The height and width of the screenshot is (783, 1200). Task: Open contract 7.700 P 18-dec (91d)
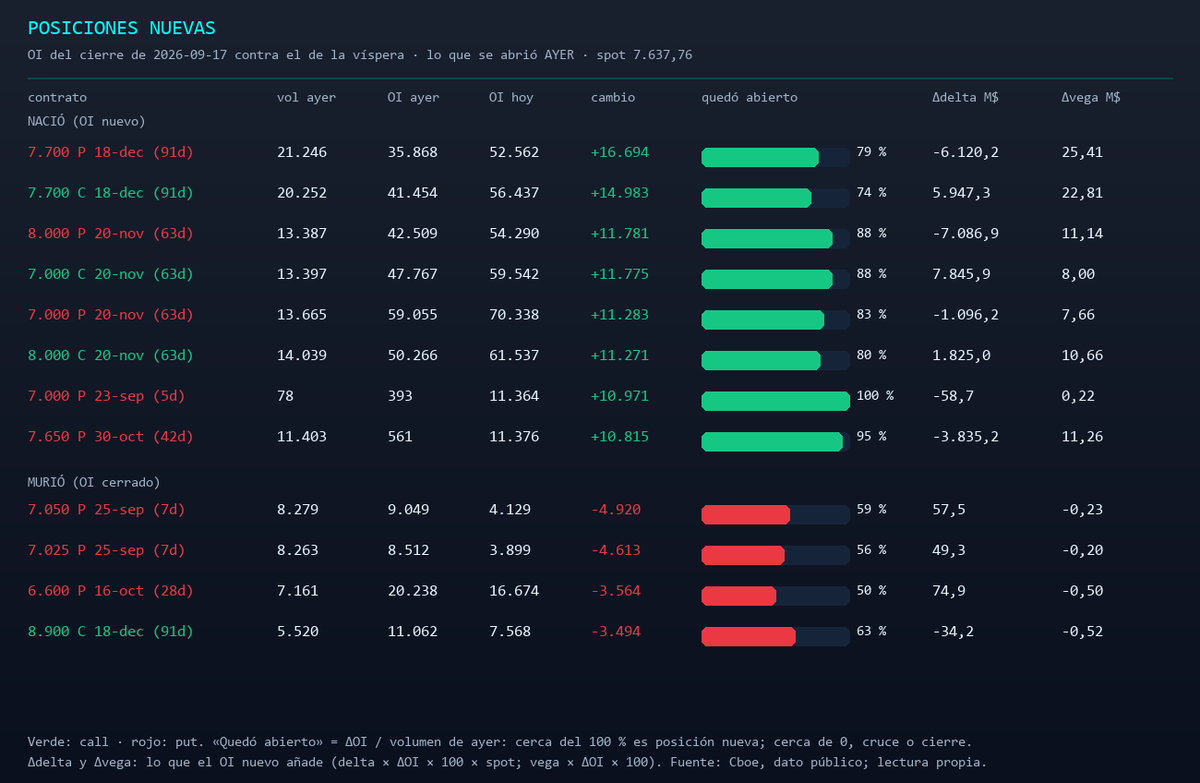110,153
